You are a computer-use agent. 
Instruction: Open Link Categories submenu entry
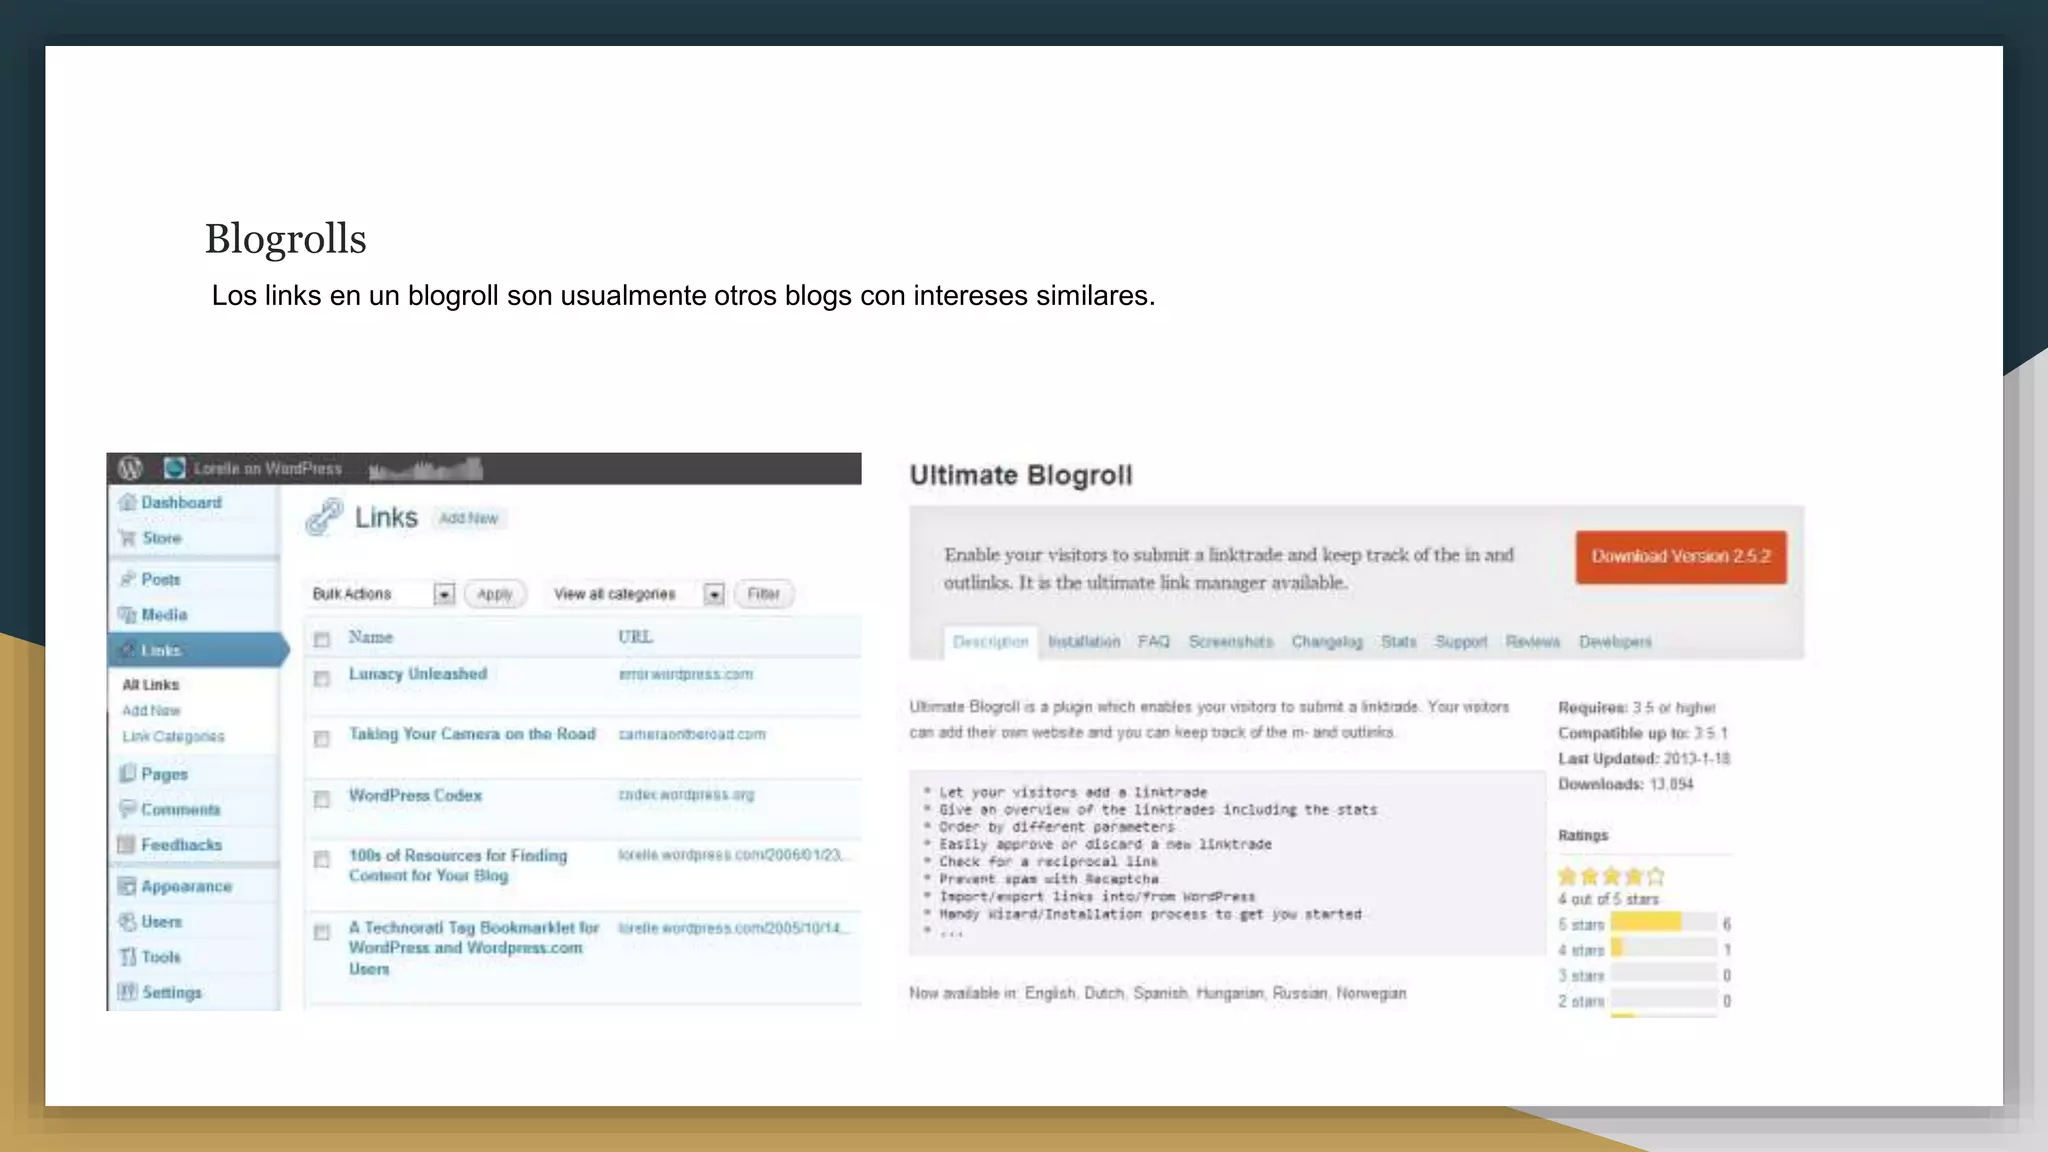coord(173,736)
